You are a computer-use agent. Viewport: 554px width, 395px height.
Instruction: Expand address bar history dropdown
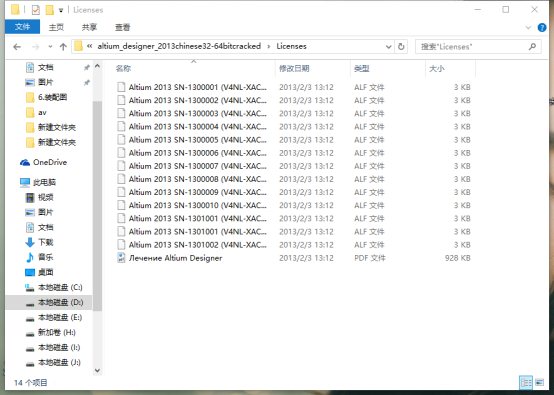click(389, 47)
